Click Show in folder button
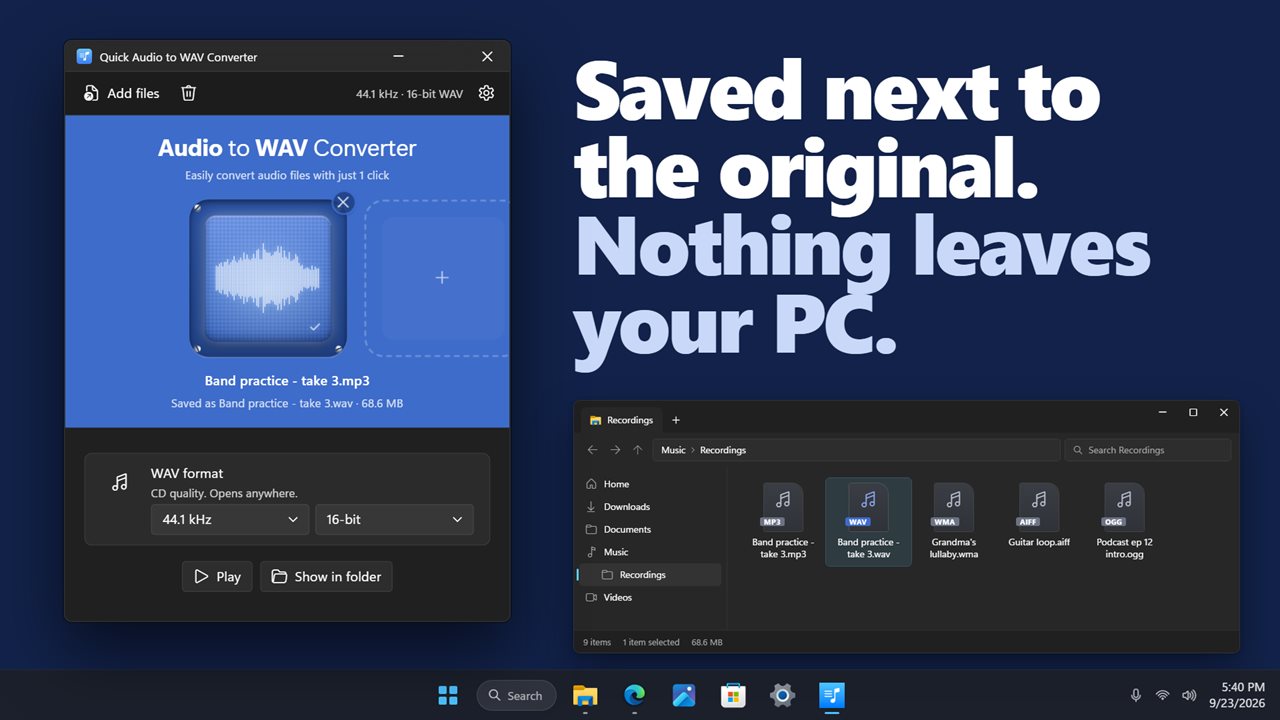The width and height of the screenshot is (1280, 720). click(326, 576)
